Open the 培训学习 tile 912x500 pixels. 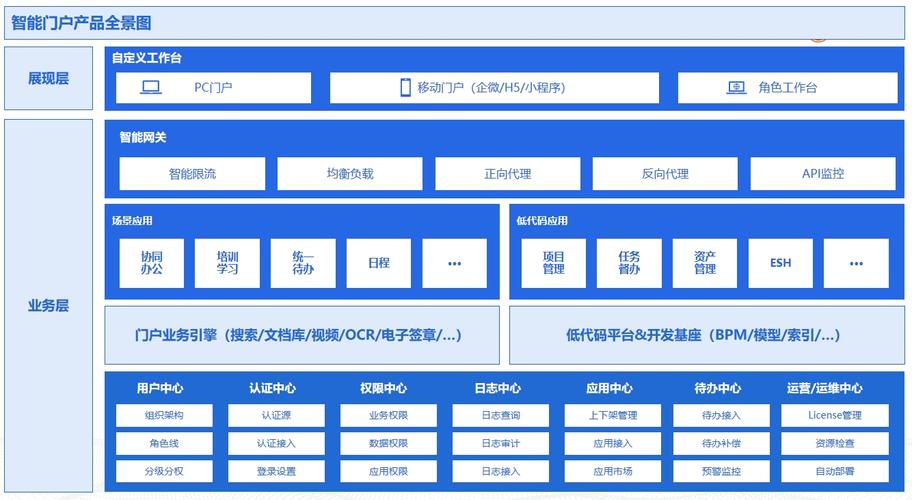tap(227, 263)
